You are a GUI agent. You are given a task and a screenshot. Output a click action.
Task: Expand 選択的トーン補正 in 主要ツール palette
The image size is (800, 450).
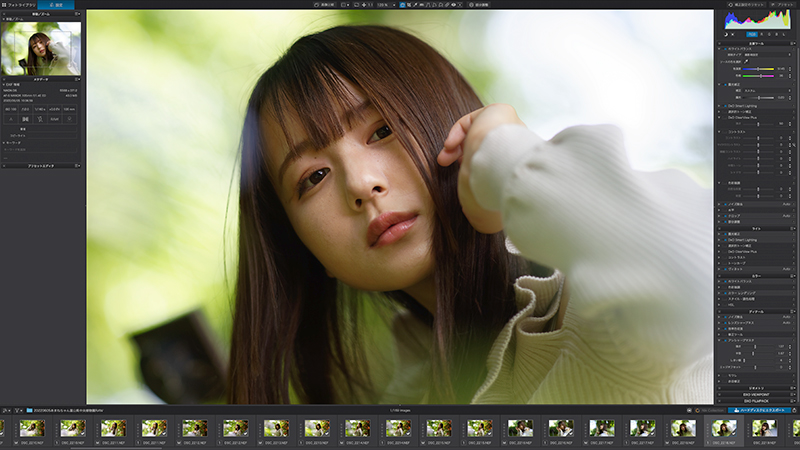(719, 112)
